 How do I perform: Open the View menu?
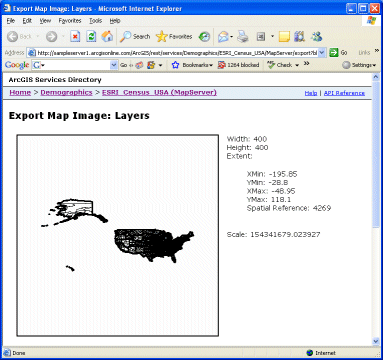coord(45,21)
